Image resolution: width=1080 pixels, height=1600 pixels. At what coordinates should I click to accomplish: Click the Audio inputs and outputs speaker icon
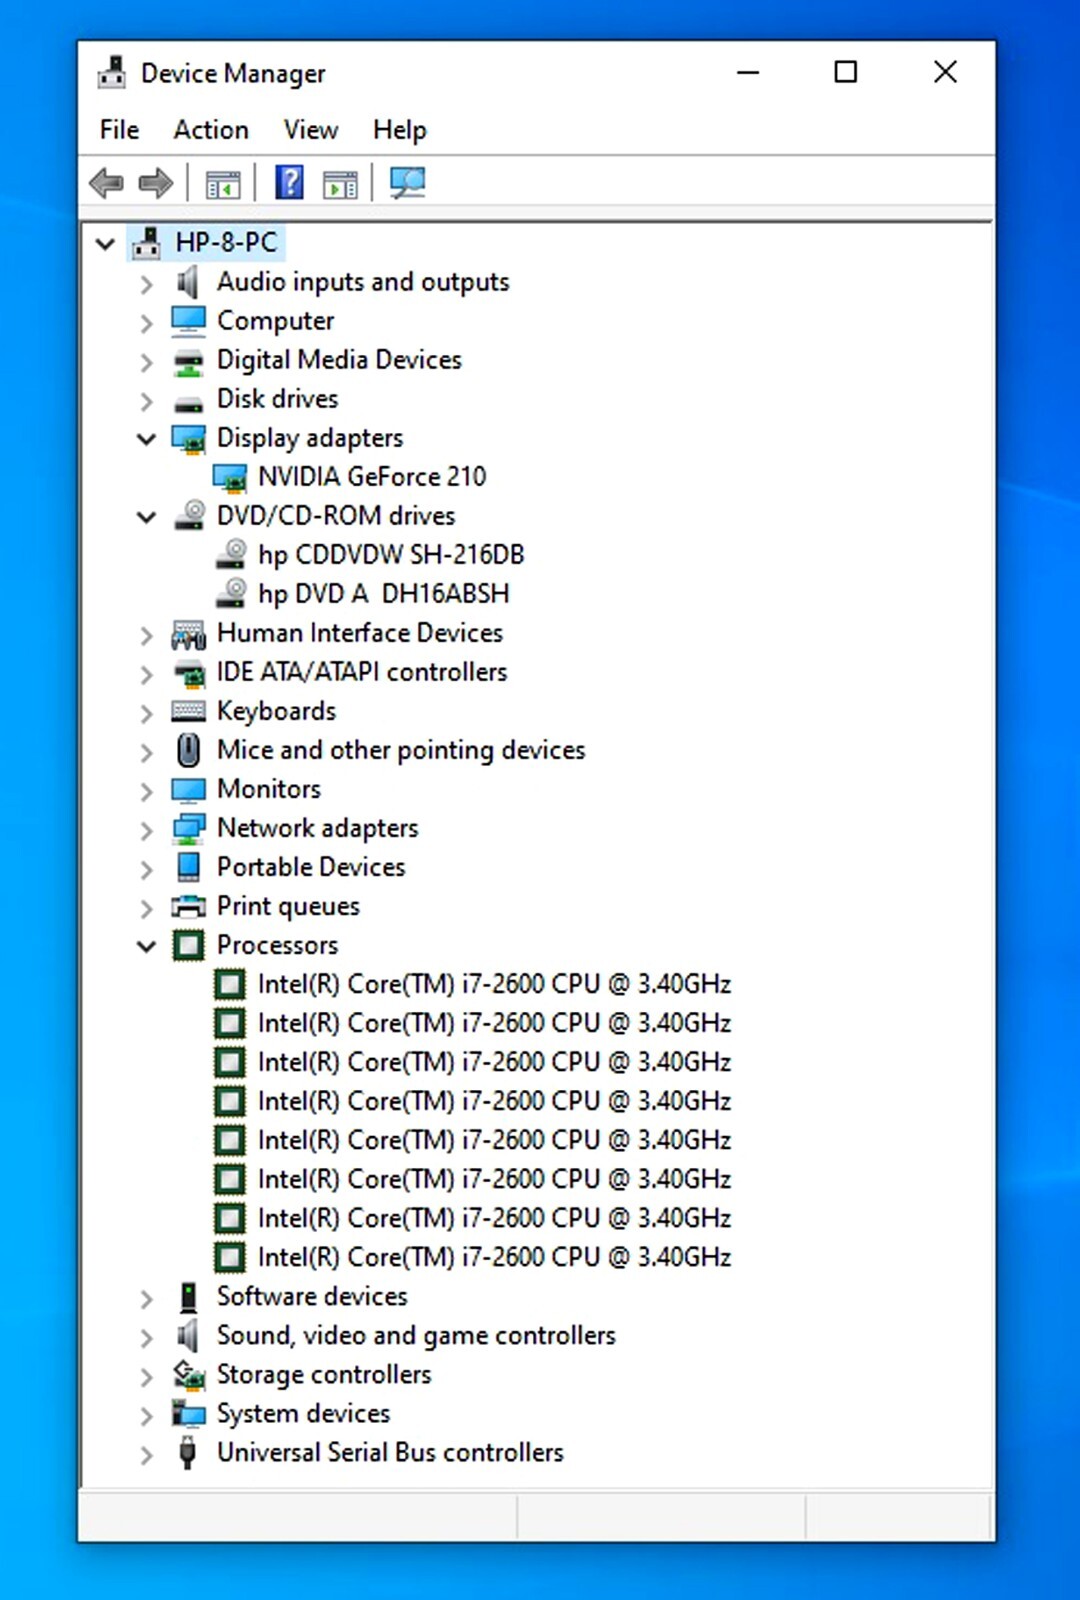pos(188,282)
